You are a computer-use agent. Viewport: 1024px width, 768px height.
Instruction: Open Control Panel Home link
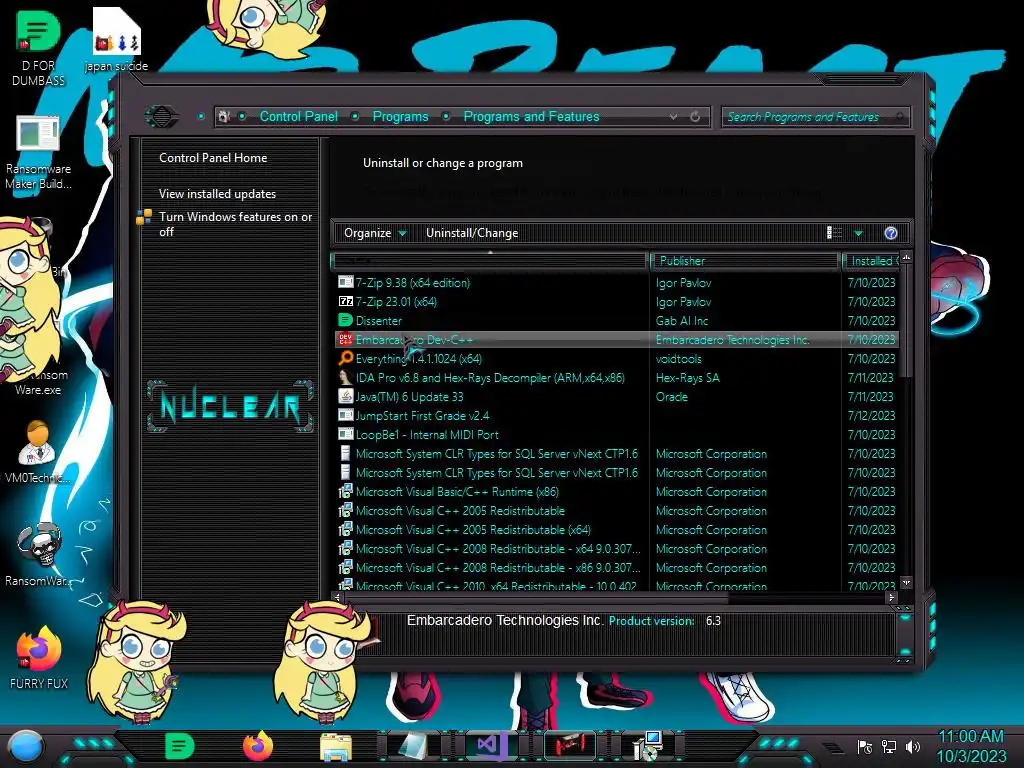(x=213, y=157)
